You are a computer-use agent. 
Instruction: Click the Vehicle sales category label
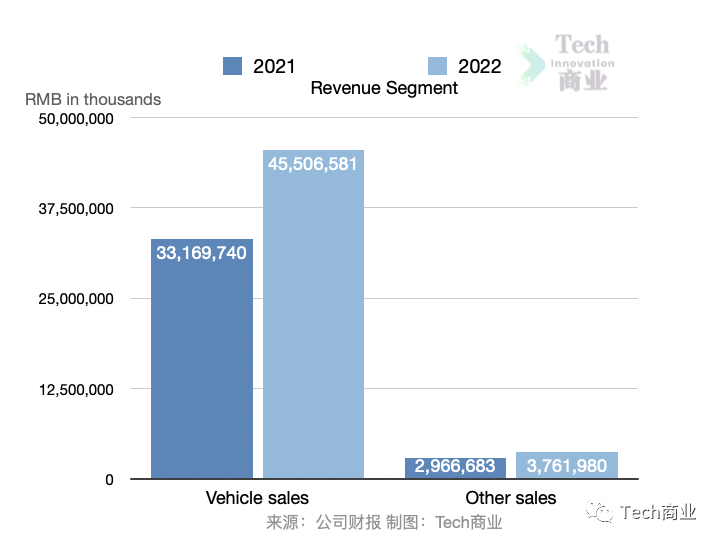click(257, 498)
